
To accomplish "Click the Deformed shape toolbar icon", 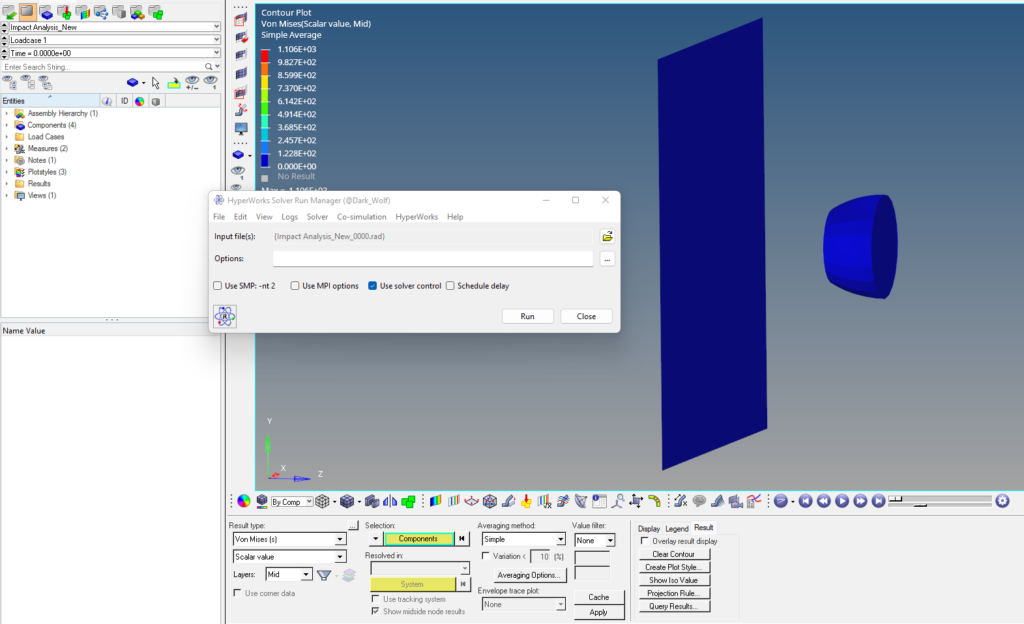I will coord(508,501).
